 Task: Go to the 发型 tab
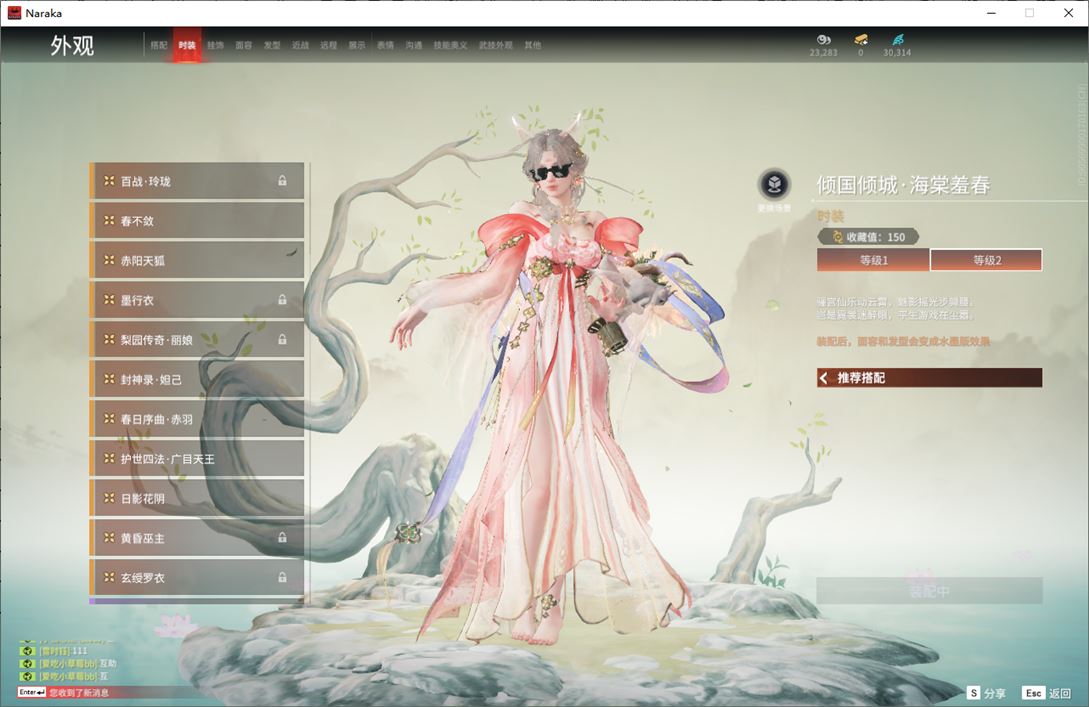[272, 45]
